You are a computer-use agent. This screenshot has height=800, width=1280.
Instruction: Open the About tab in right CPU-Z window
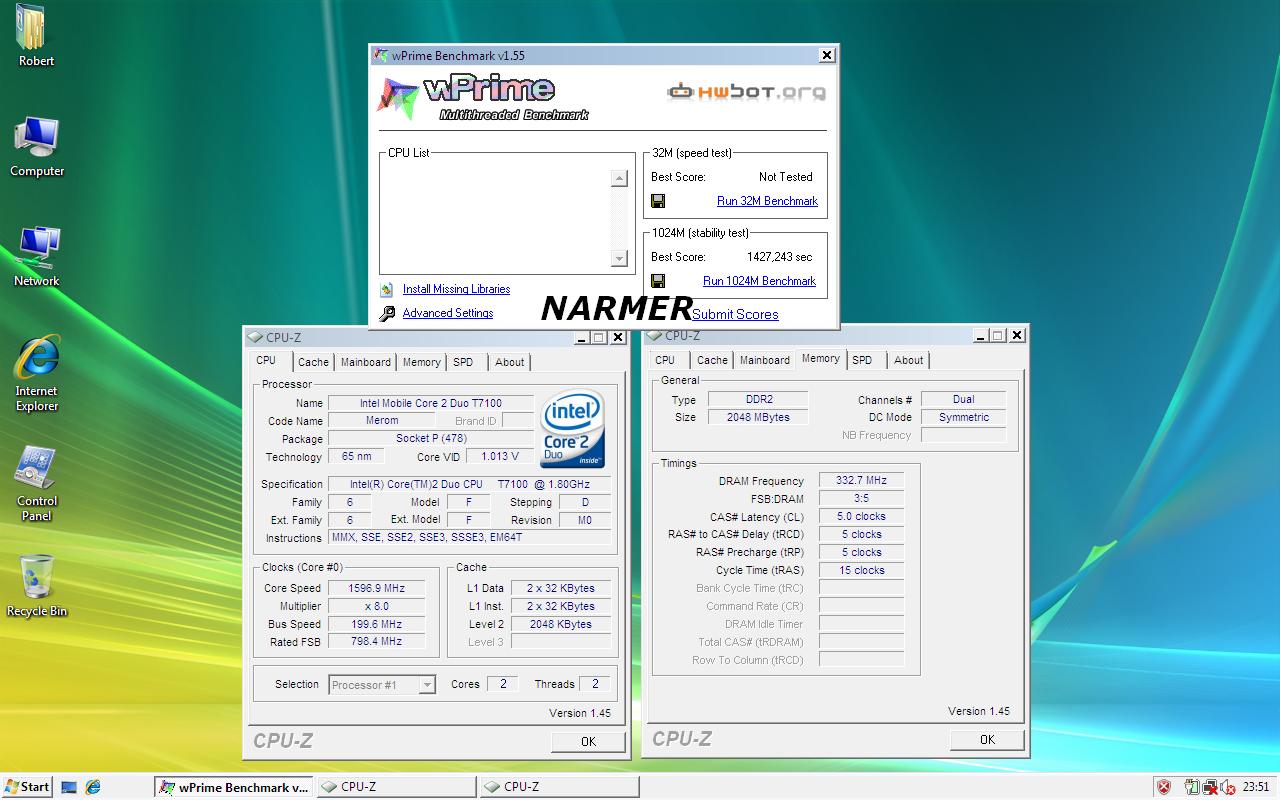[x=908, y=360]
